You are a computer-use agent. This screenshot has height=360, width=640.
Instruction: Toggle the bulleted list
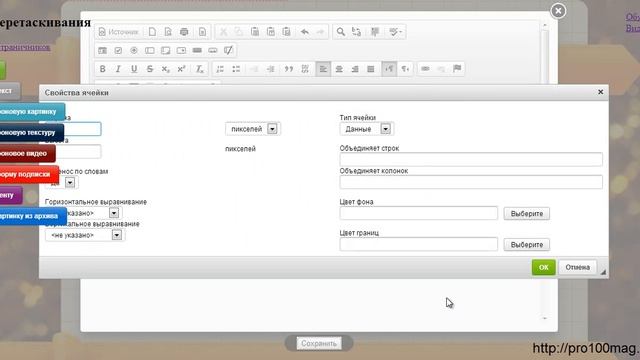click(x=236, y=69)
